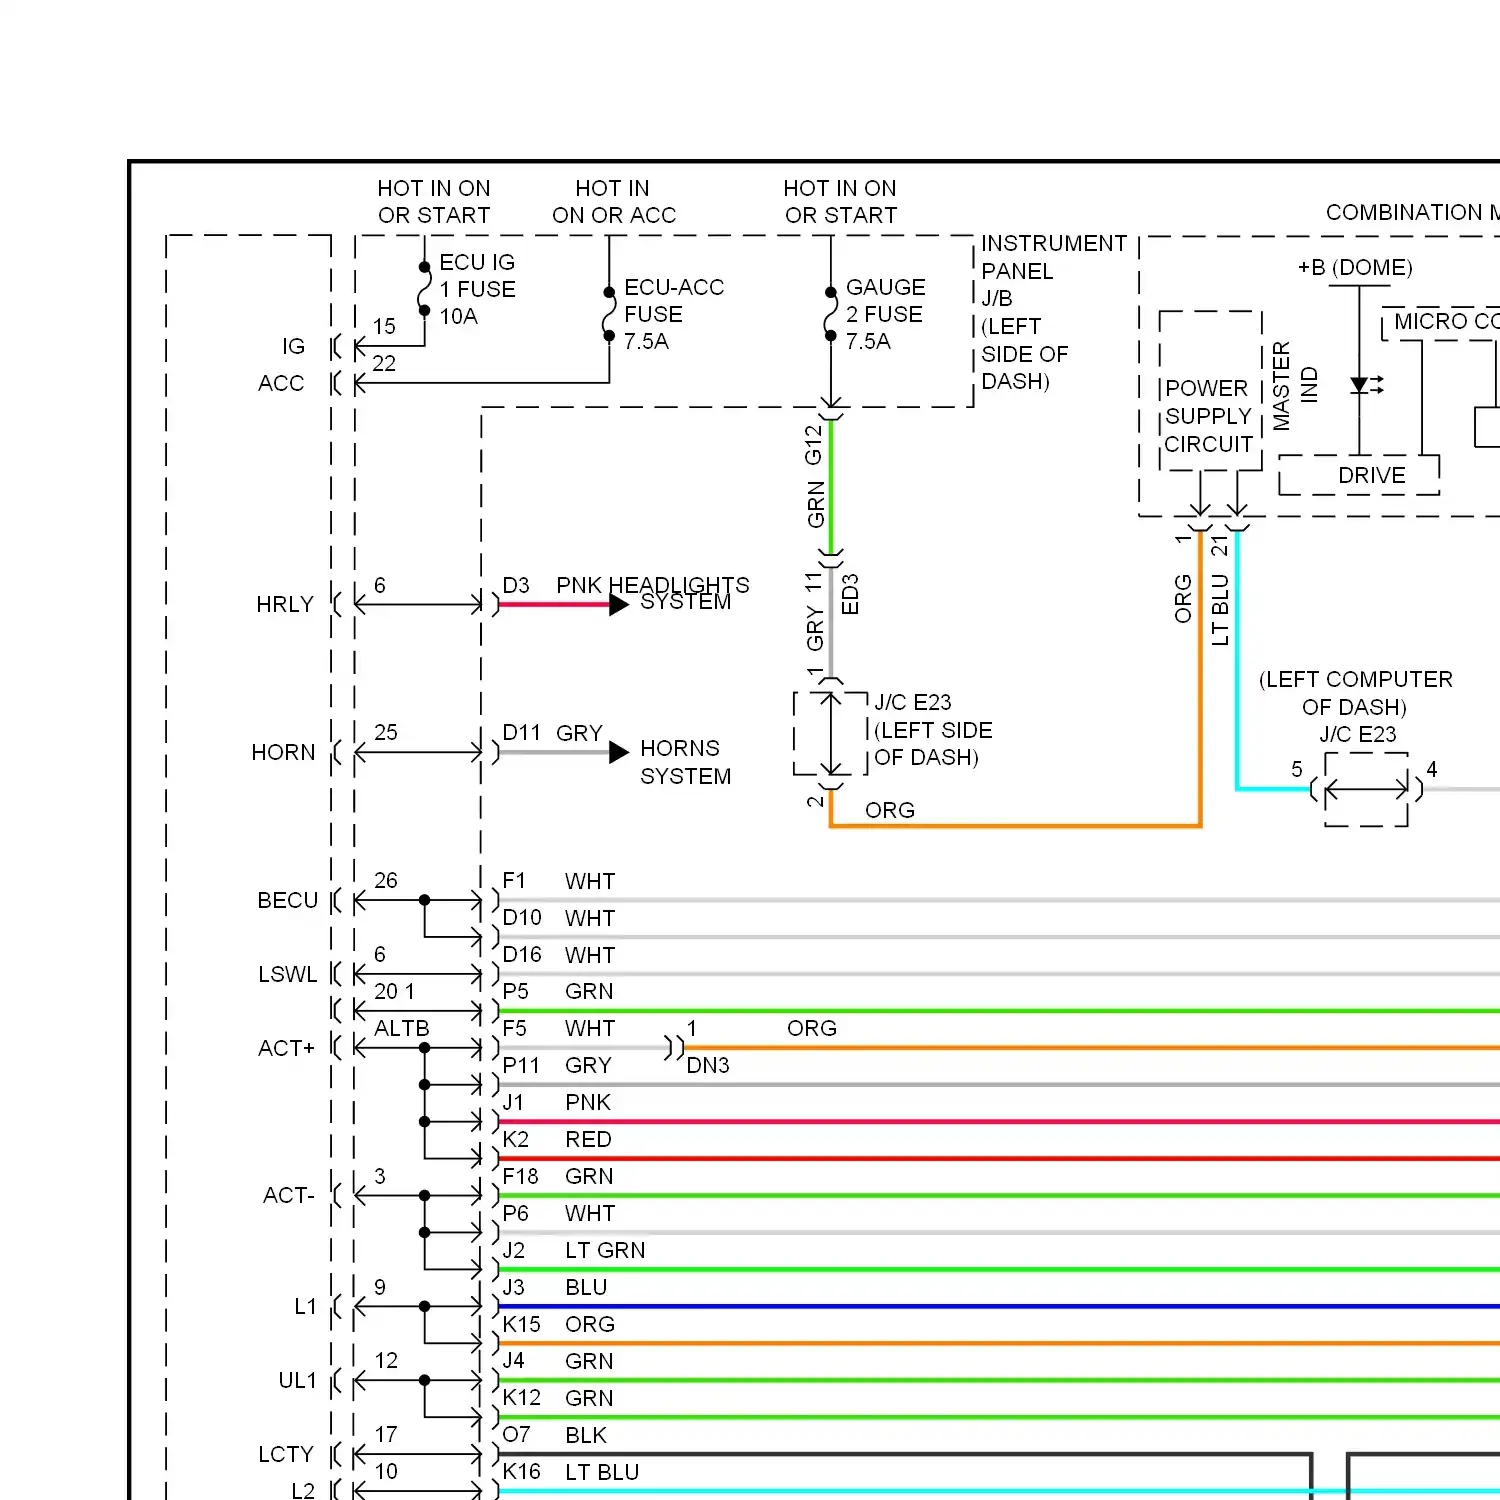Click the J1 PNK wire label
The image size is (1500, 1500).
point(557,1102)
